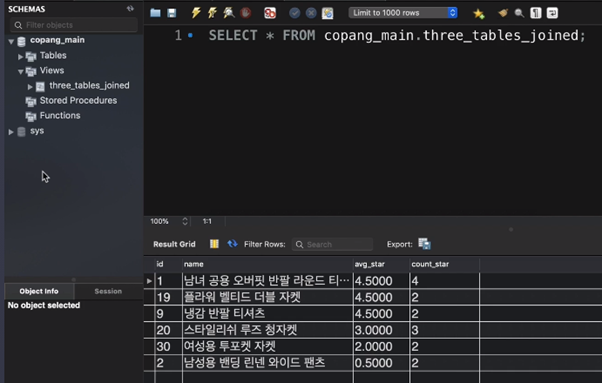Toggle stop-on-error using the red circles icon
The height and width of the screenshot is (383, 602).
(x=270, y=13)
